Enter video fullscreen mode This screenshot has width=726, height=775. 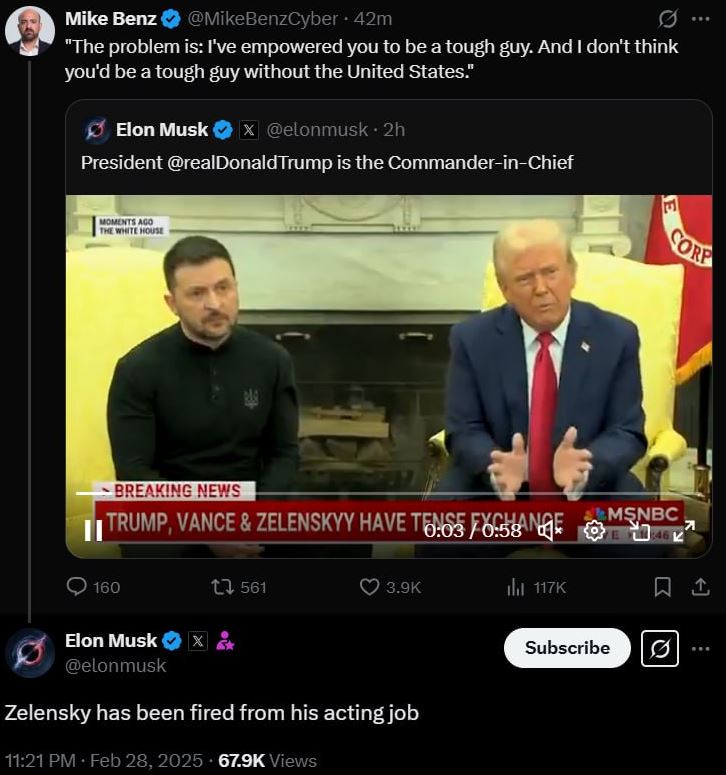683,530
